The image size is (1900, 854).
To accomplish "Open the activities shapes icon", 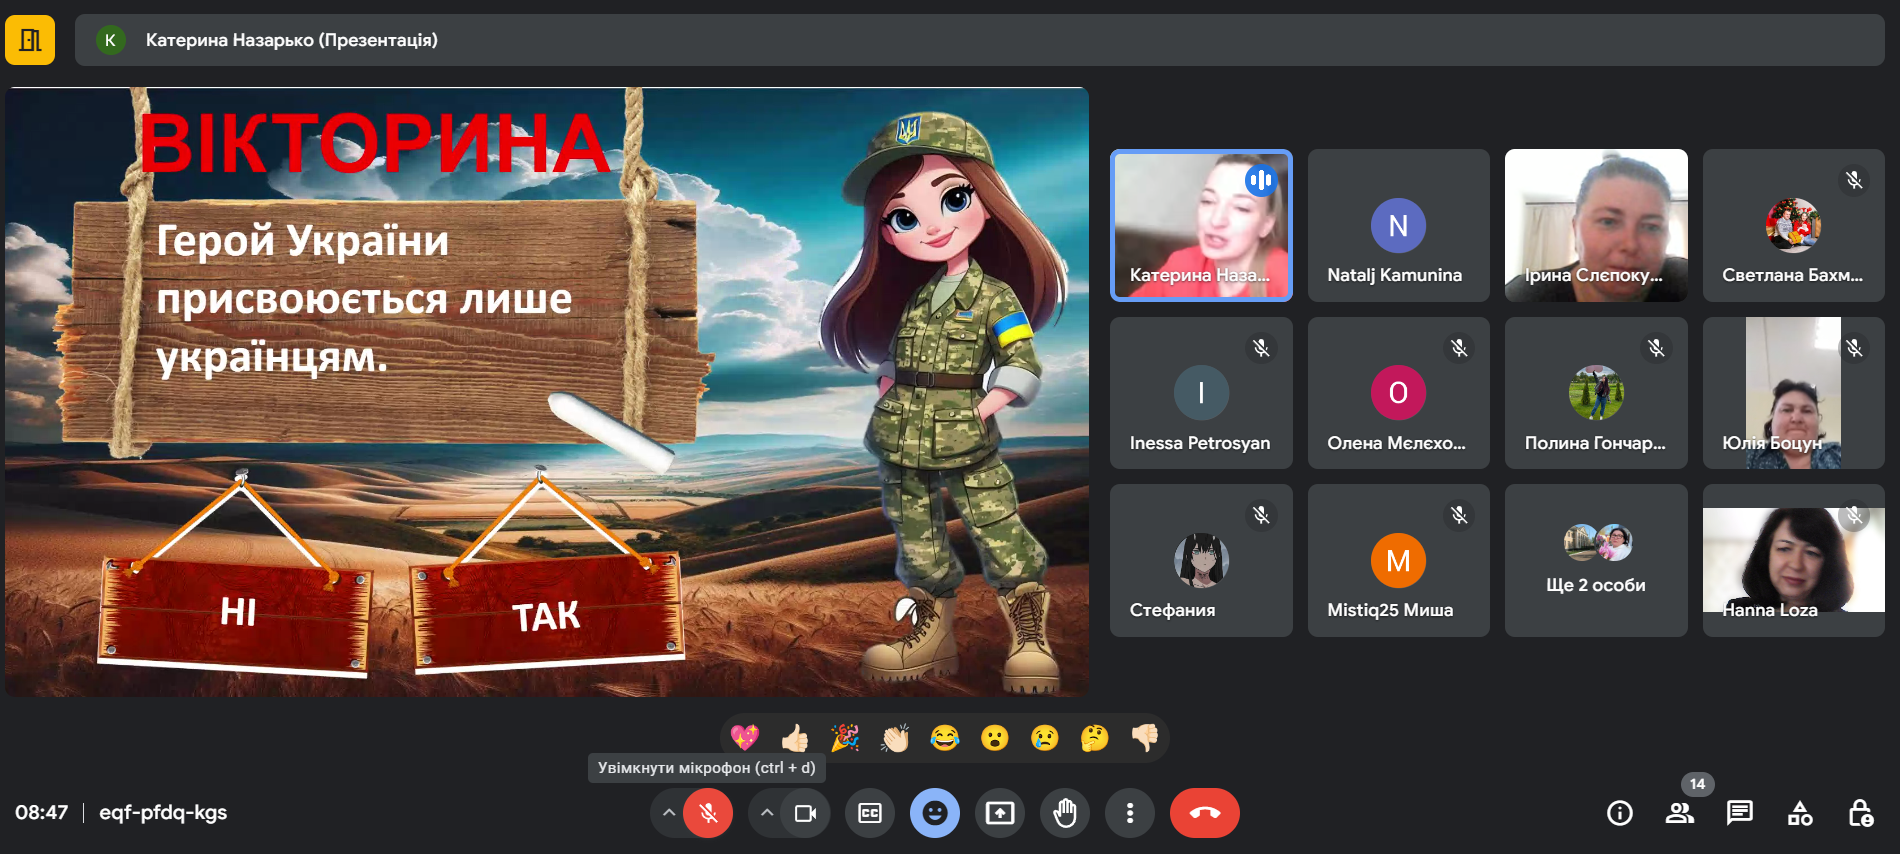I will [x=1799, y=813].
